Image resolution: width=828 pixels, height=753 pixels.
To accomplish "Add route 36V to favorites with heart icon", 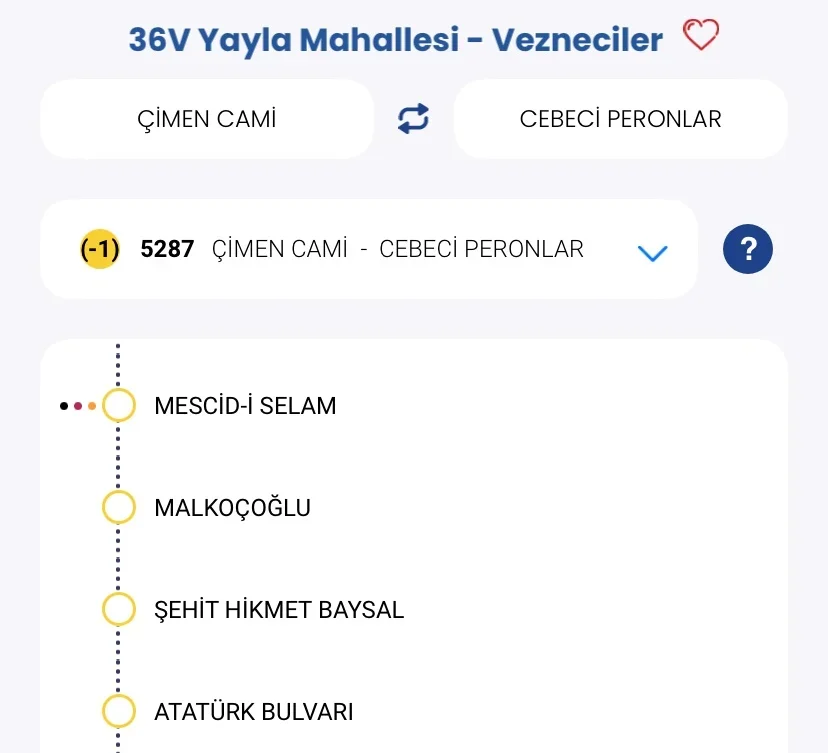I will (x=701, y=37).
